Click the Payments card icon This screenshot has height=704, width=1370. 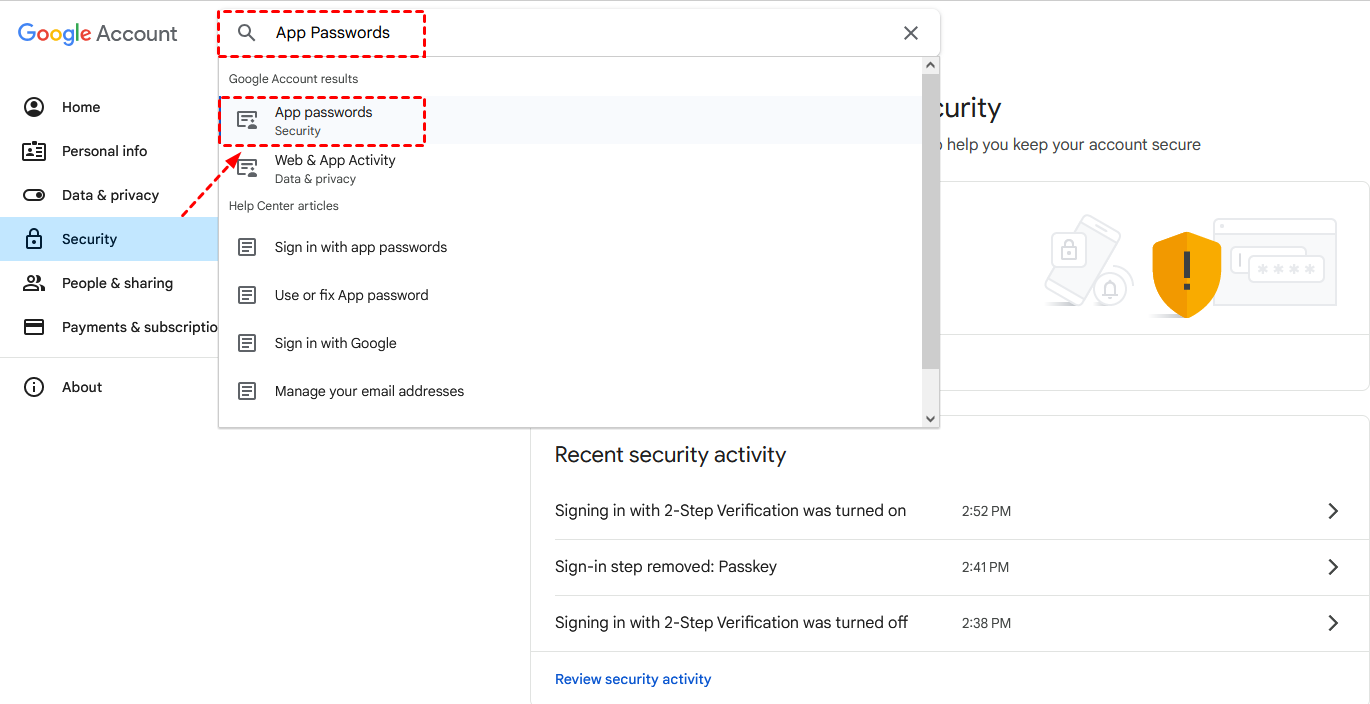coord(34,327)
